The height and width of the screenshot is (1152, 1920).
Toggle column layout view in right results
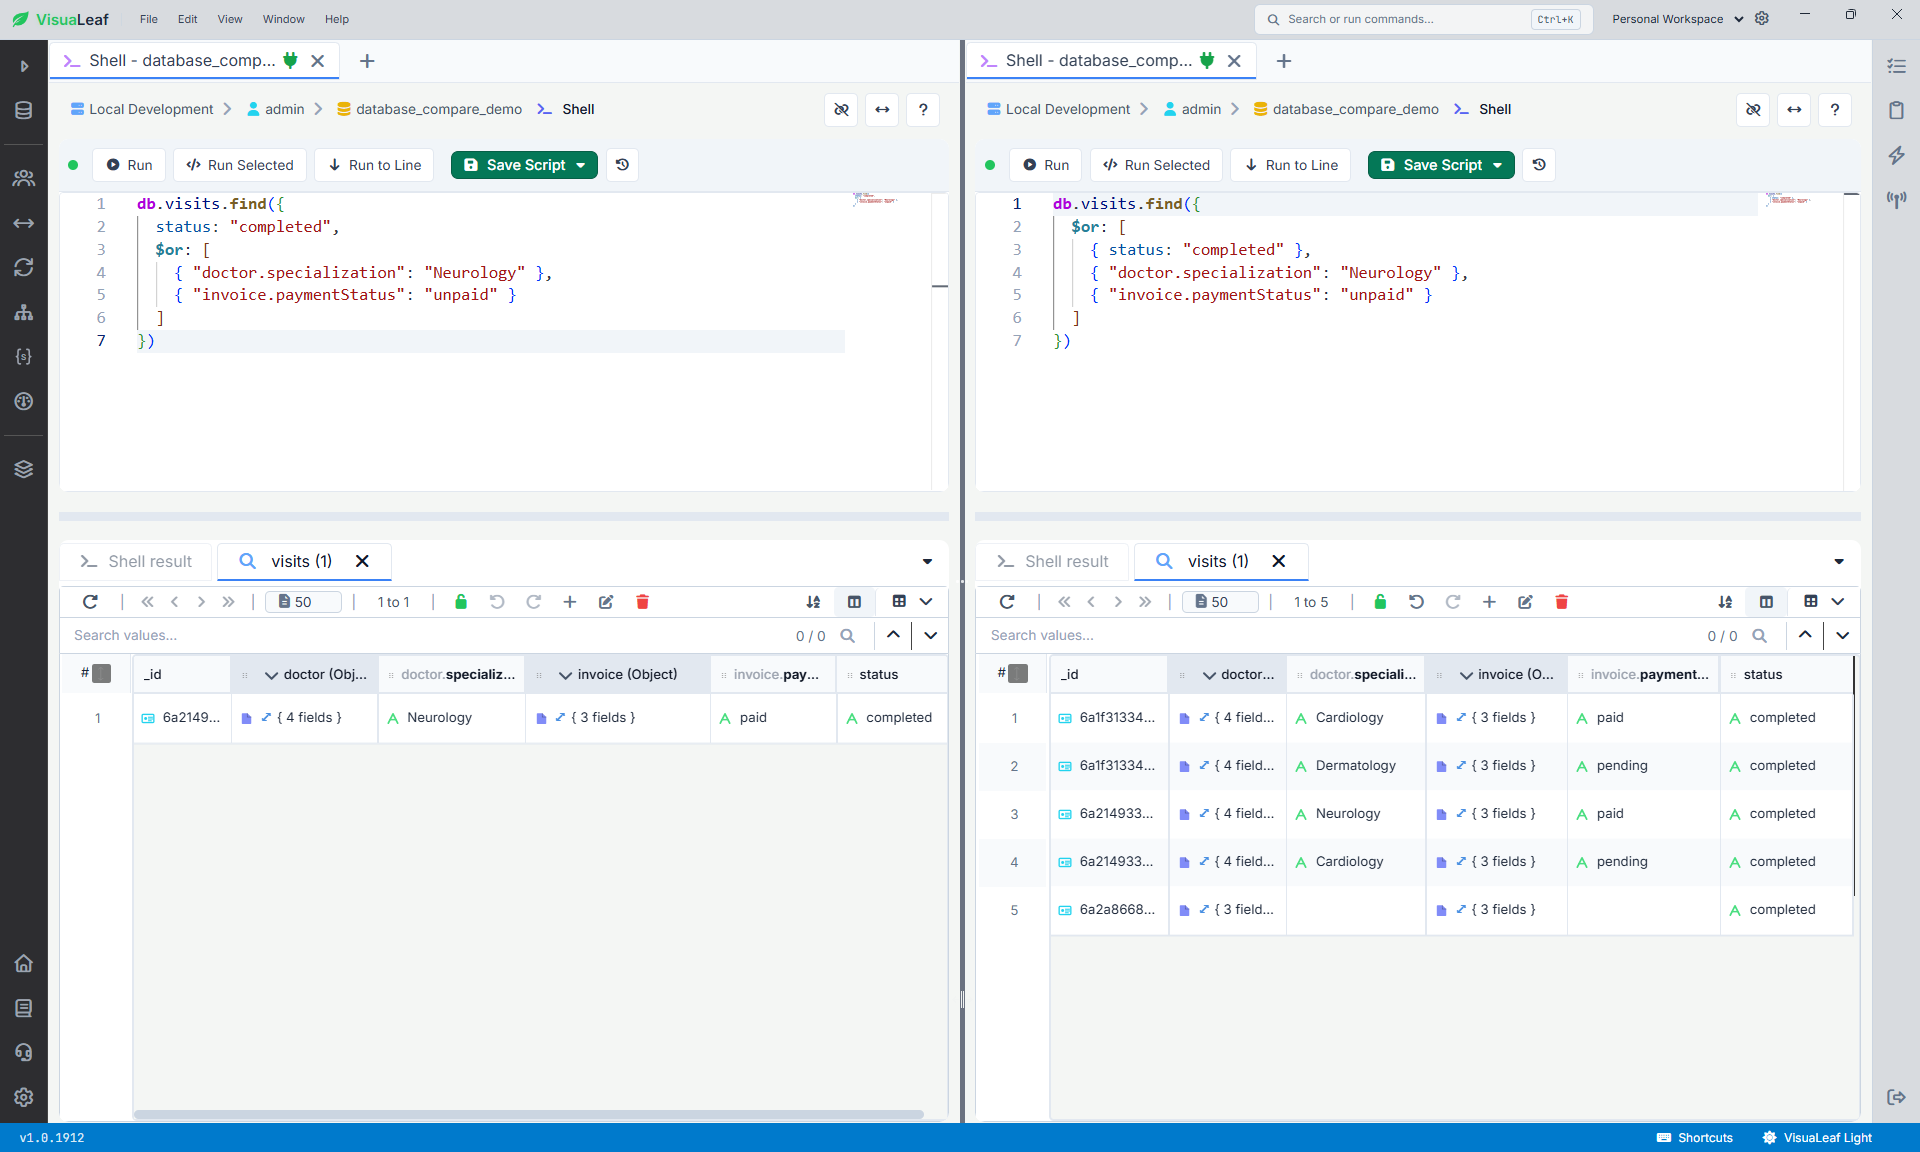(1766, 602)
